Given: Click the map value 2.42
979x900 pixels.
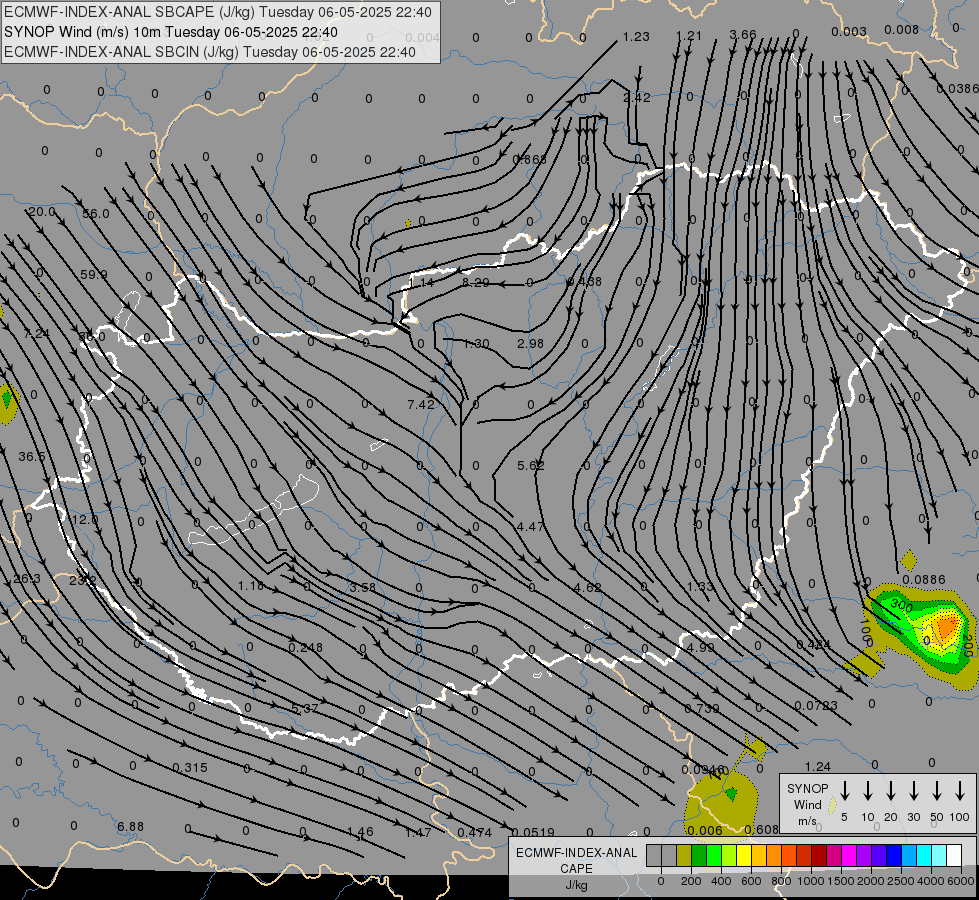Looking at the screenshot, I should pos(637,97).
